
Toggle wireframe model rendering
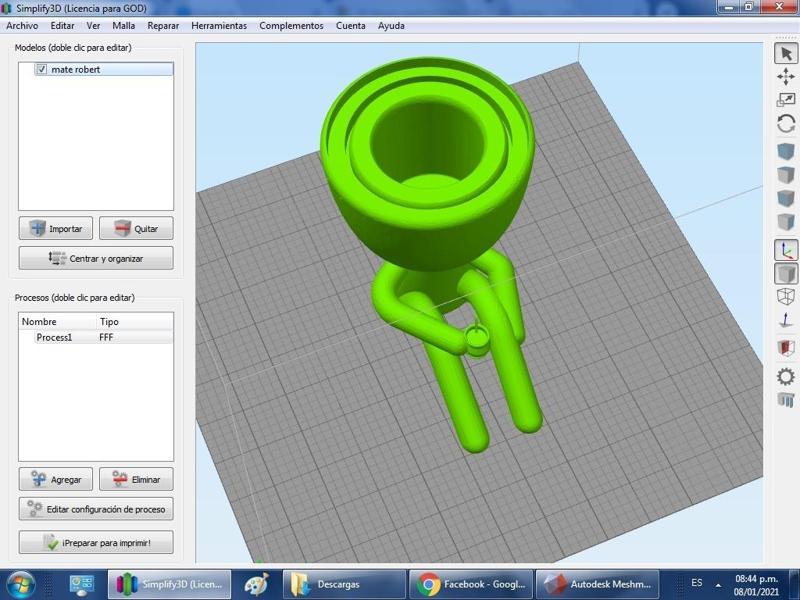point(786,296)
